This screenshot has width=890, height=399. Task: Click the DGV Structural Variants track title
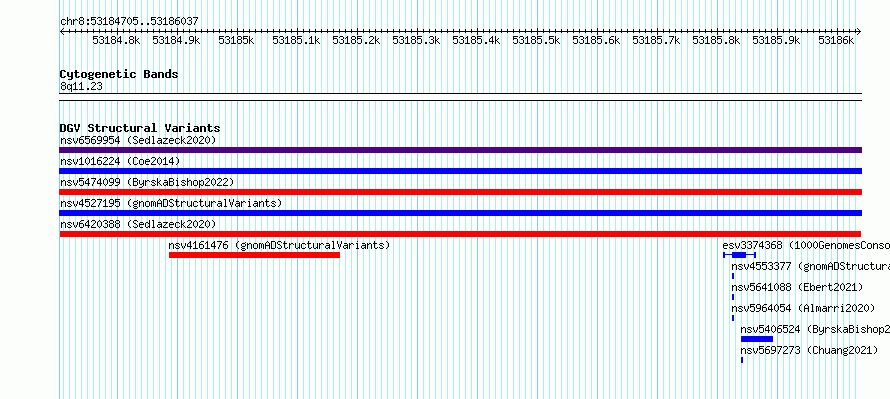[140, 128]
